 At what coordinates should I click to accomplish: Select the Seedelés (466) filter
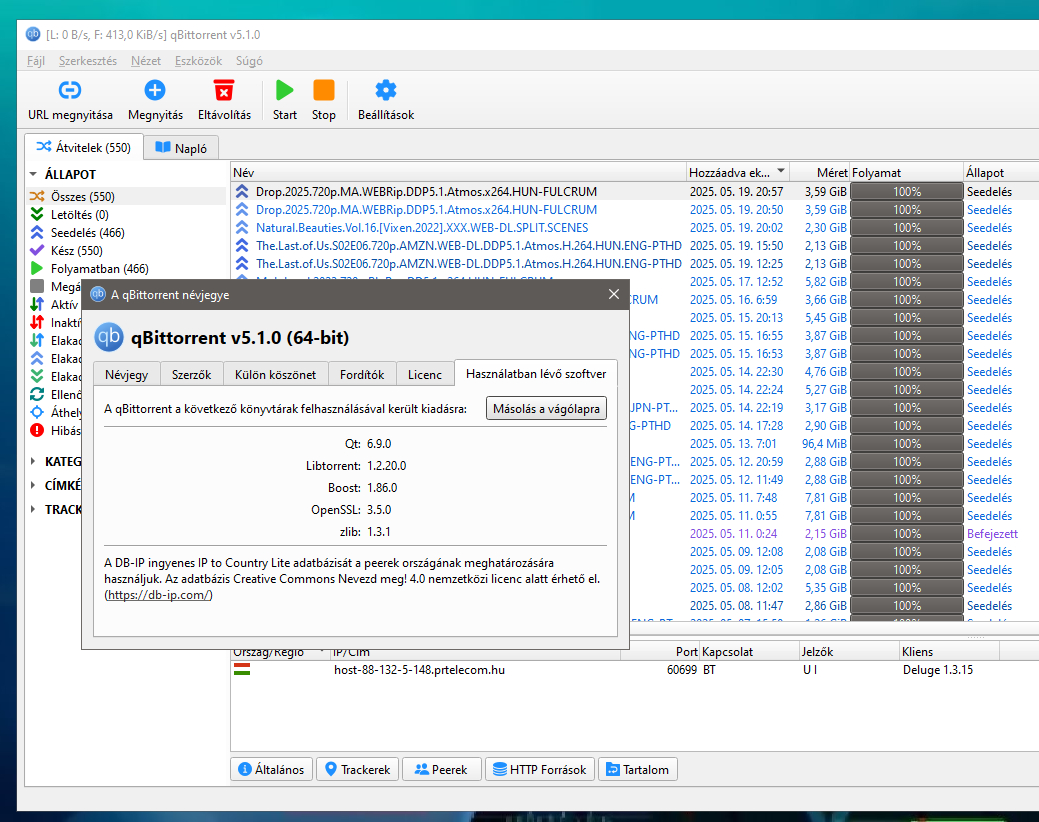point(87,232)
